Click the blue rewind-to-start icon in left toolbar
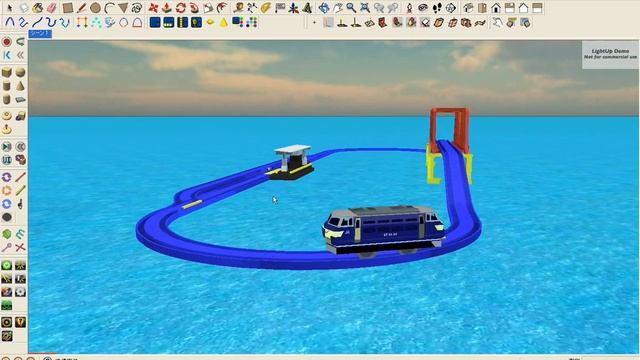The image size is (640, 360). point(7,55)
